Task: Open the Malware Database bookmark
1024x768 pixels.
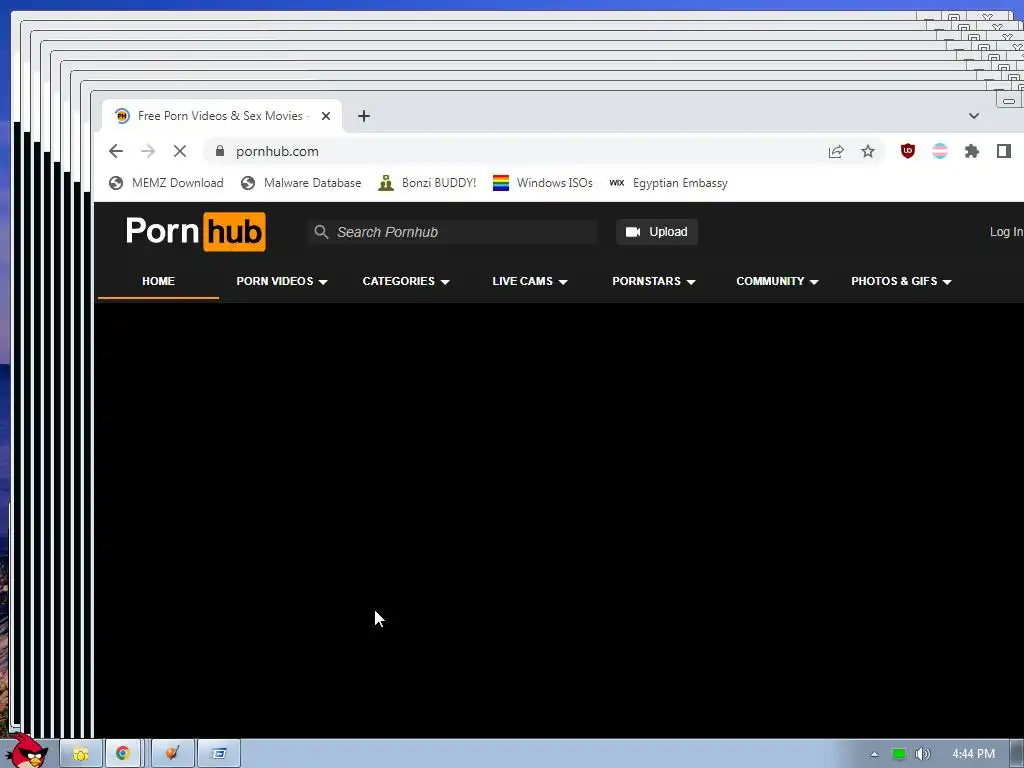Action: 300,183
